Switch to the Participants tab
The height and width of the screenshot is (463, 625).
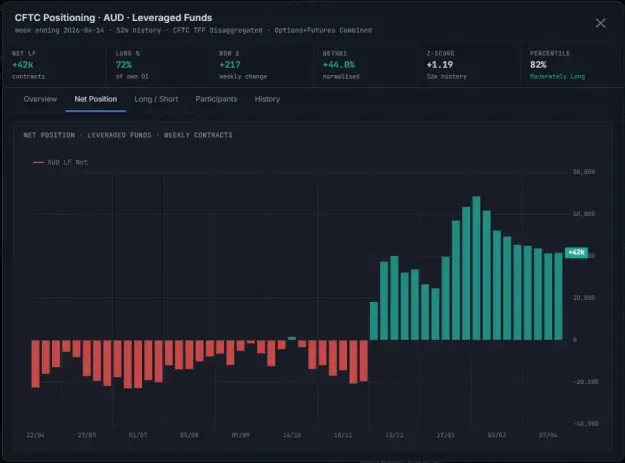pos(216,99)
